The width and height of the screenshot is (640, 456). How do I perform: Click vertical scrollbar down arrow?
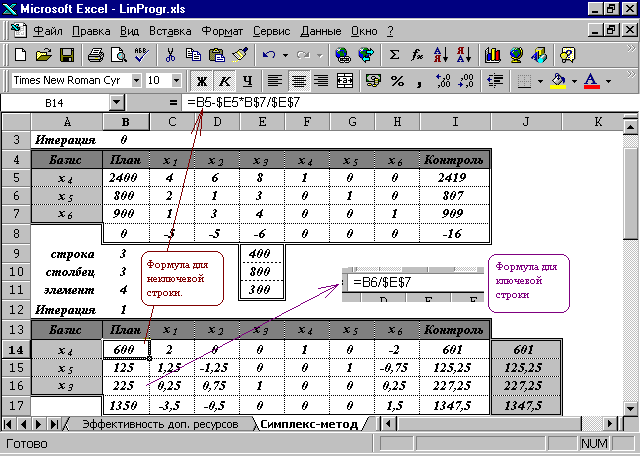pyautogui.click(x=630, y=407)
